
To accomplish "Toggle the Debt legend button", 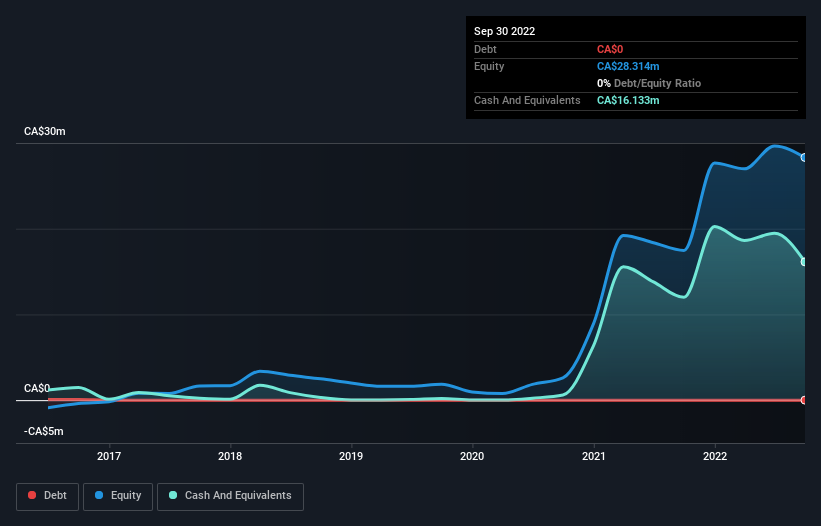I will coord(47,496).
